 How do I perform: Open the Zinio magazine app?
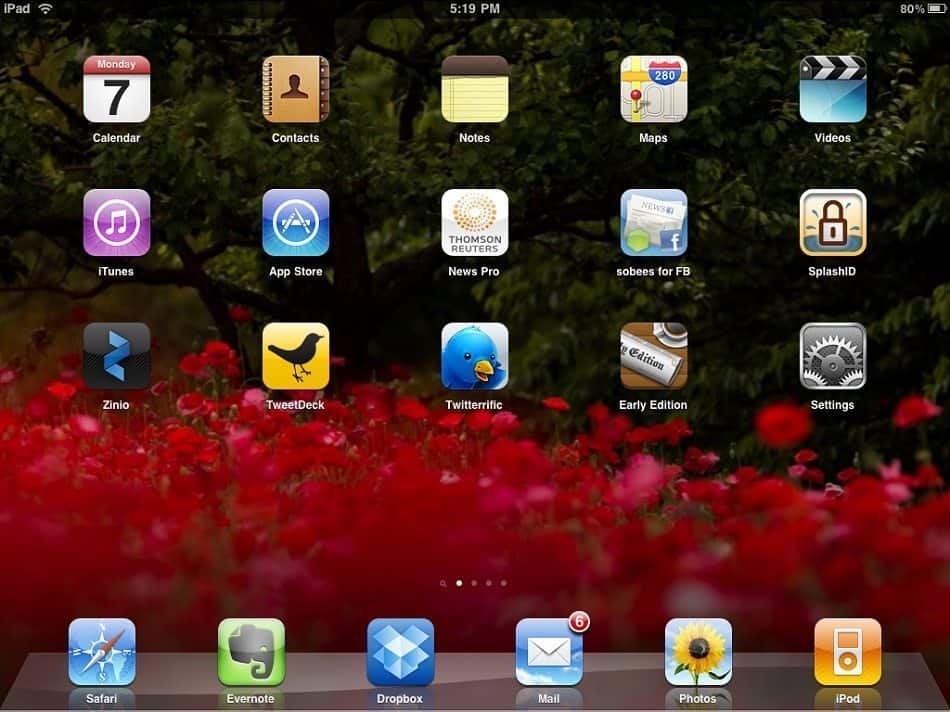click(x=116, y=356)
